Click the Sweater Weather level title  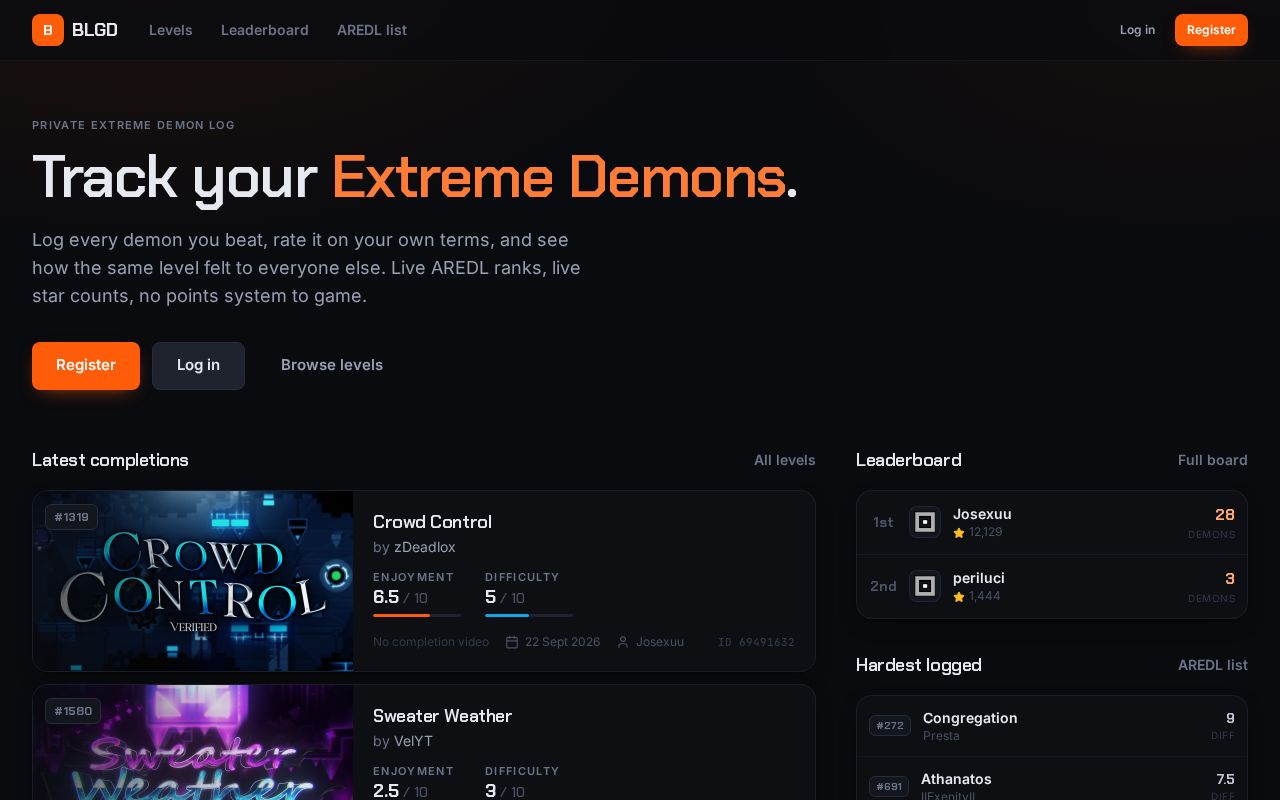tap(442, 716)
